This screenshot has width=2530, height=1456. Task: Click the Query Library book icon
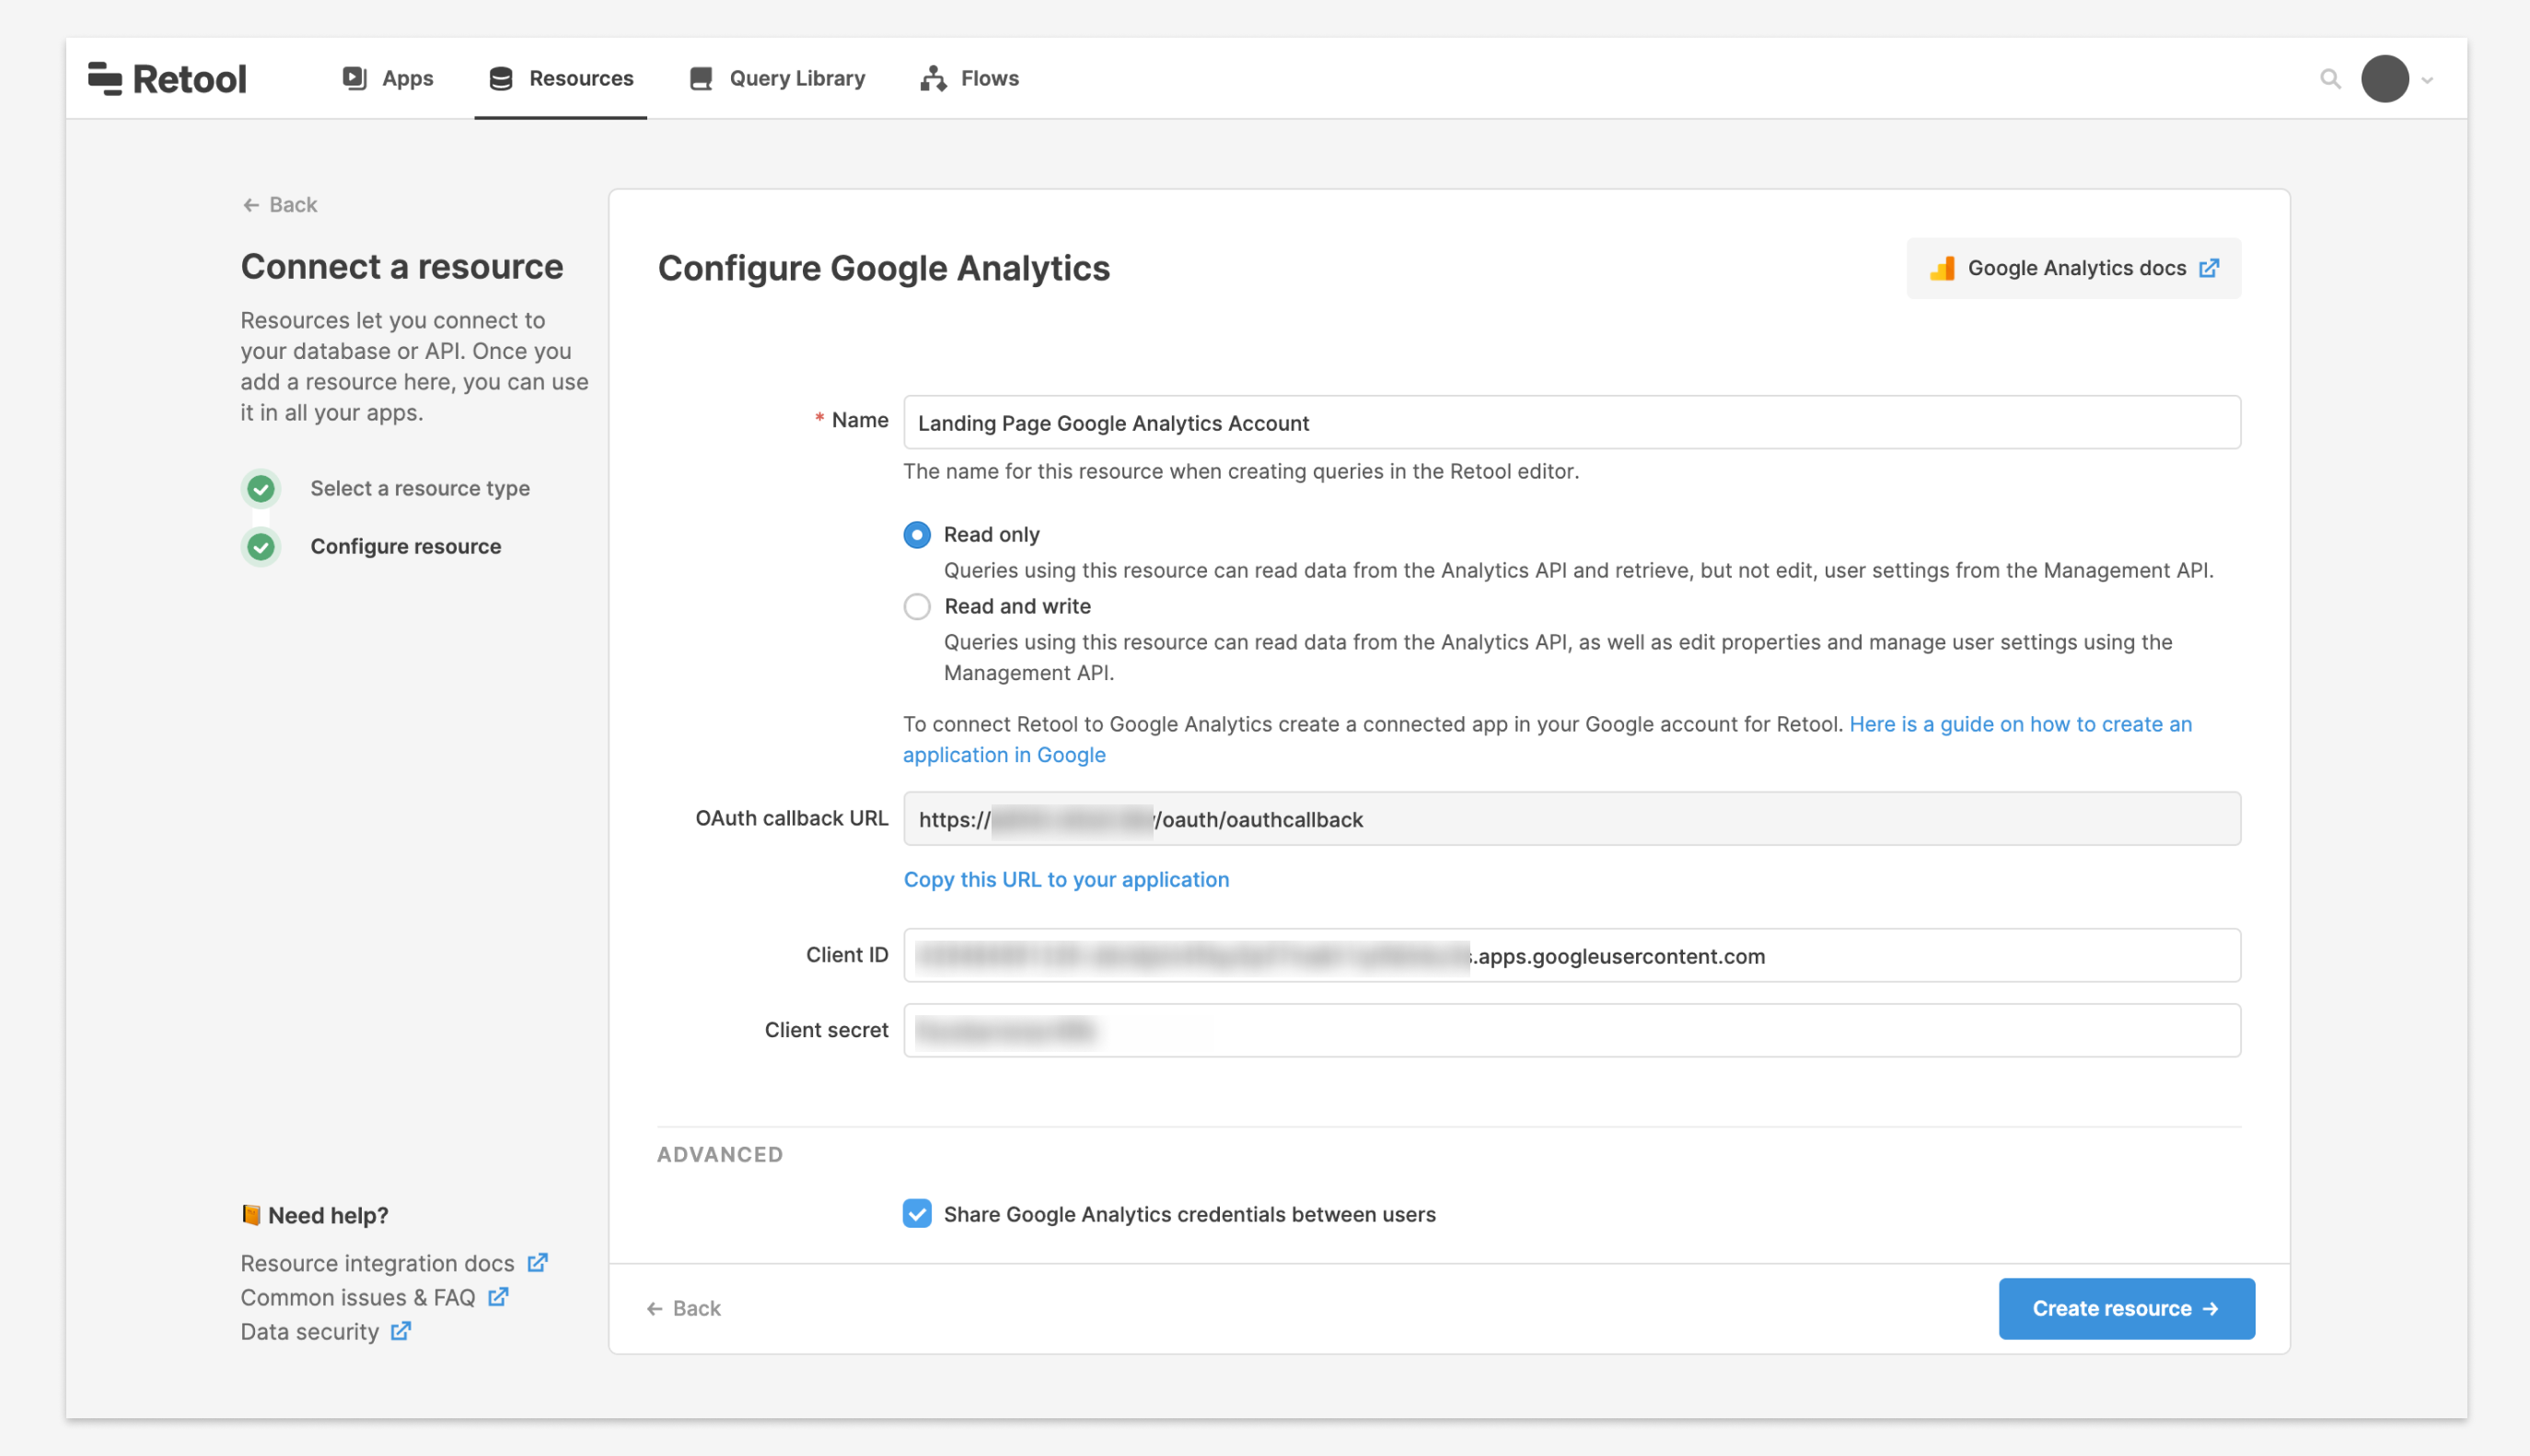coord(701,78)
